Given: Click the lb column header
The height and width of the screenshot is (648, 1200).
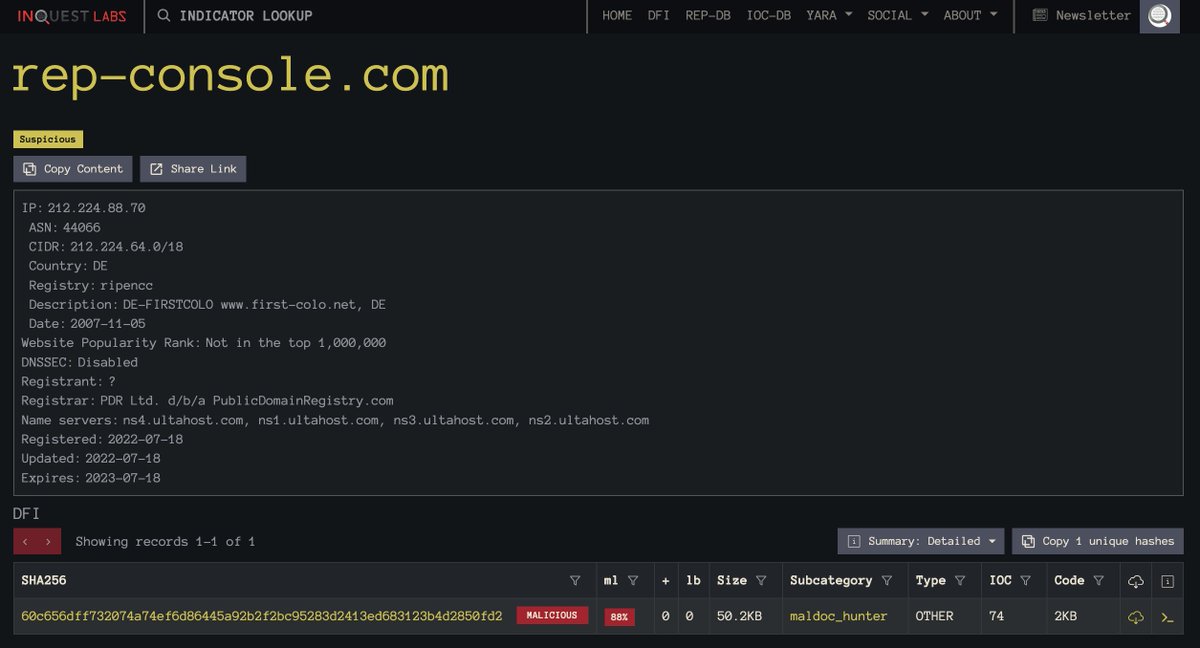Looking at the screenshot, I should 694,581.
